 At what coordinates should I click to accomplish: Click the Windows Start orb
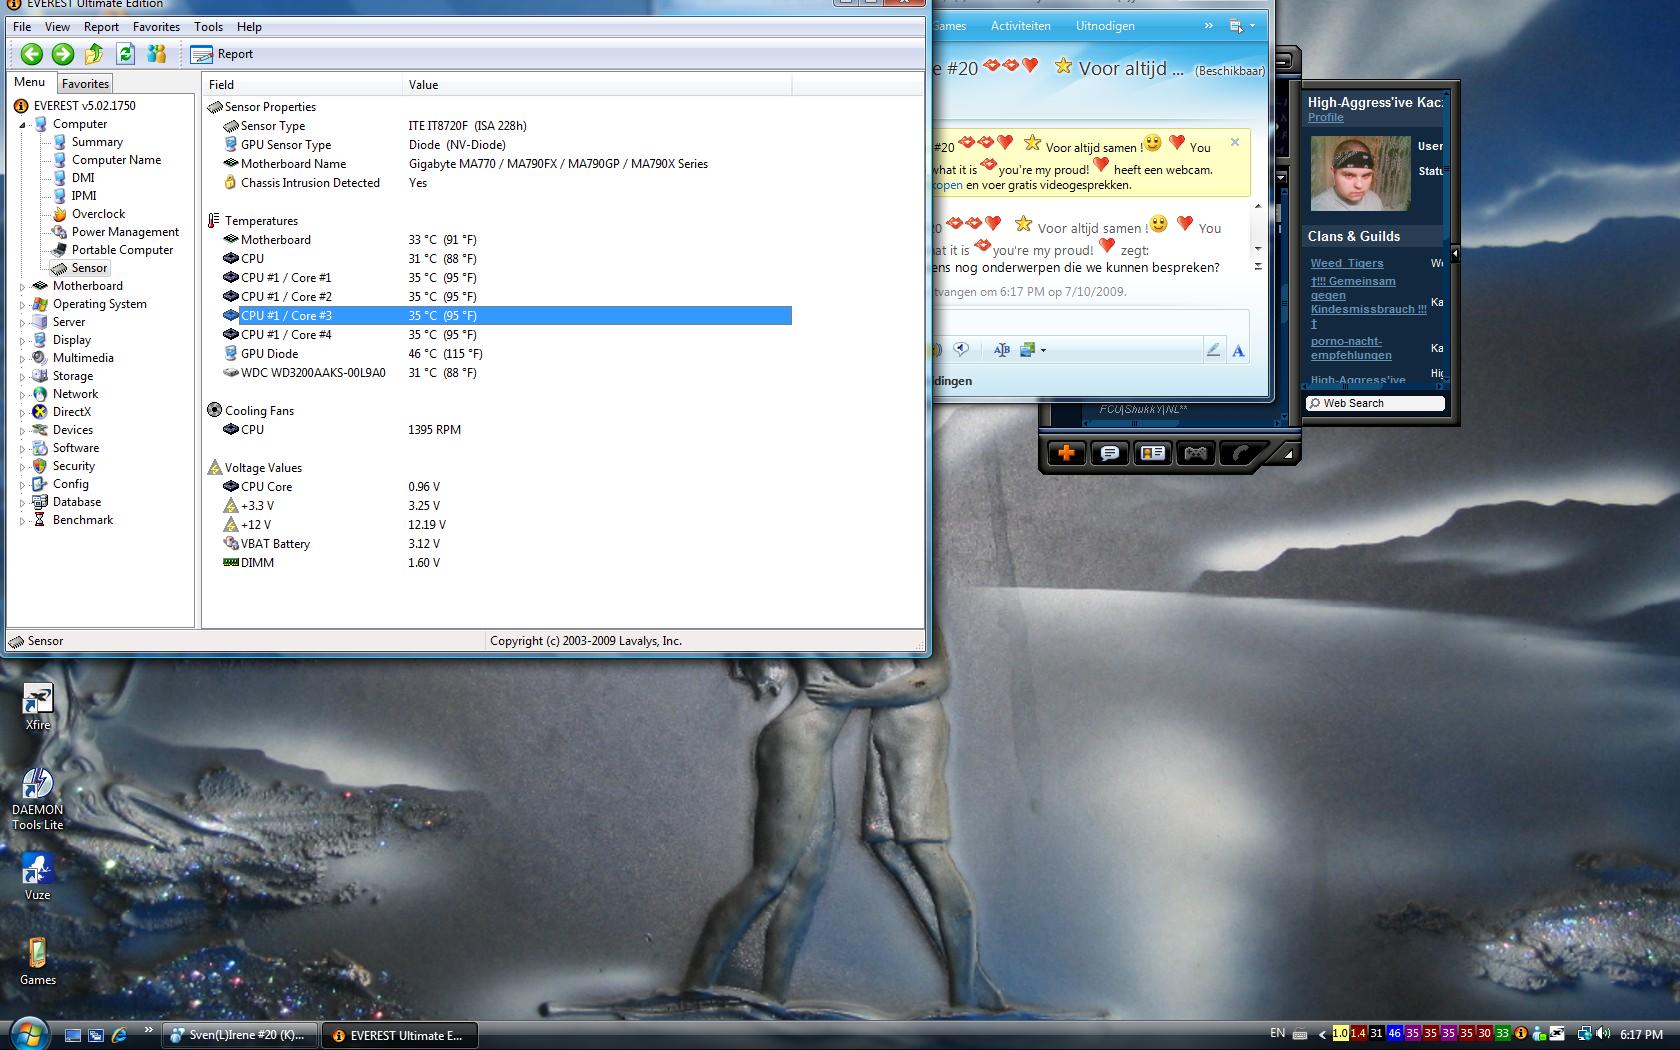(28, 1033)
